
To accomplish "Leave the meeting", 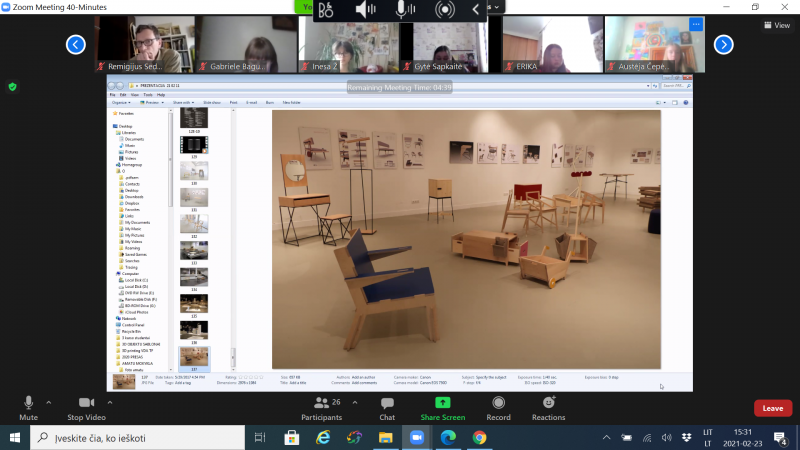I will (x=772, y=408).
